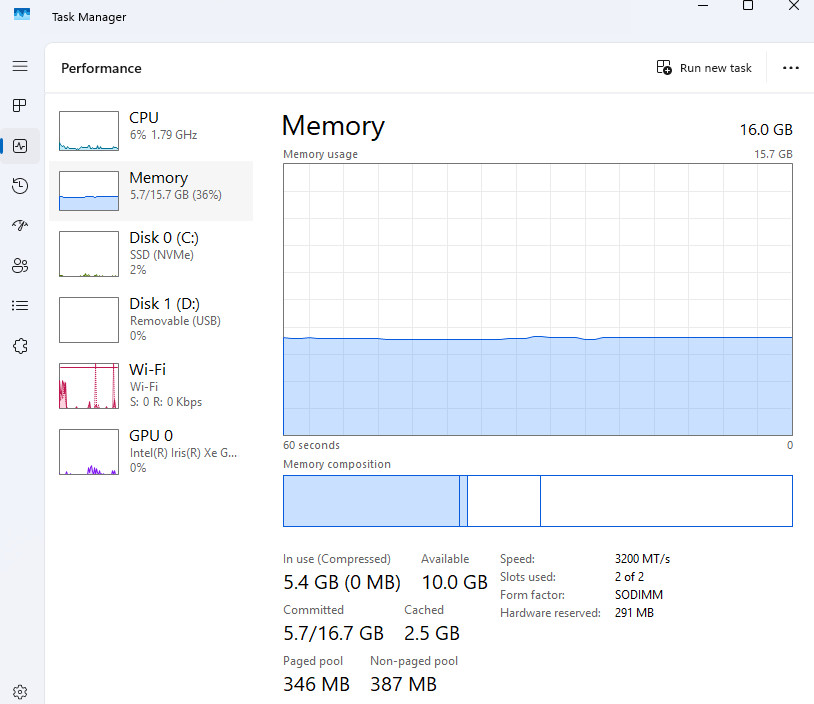
Task: Click the Memory composition bar
Action: [538, 501]
